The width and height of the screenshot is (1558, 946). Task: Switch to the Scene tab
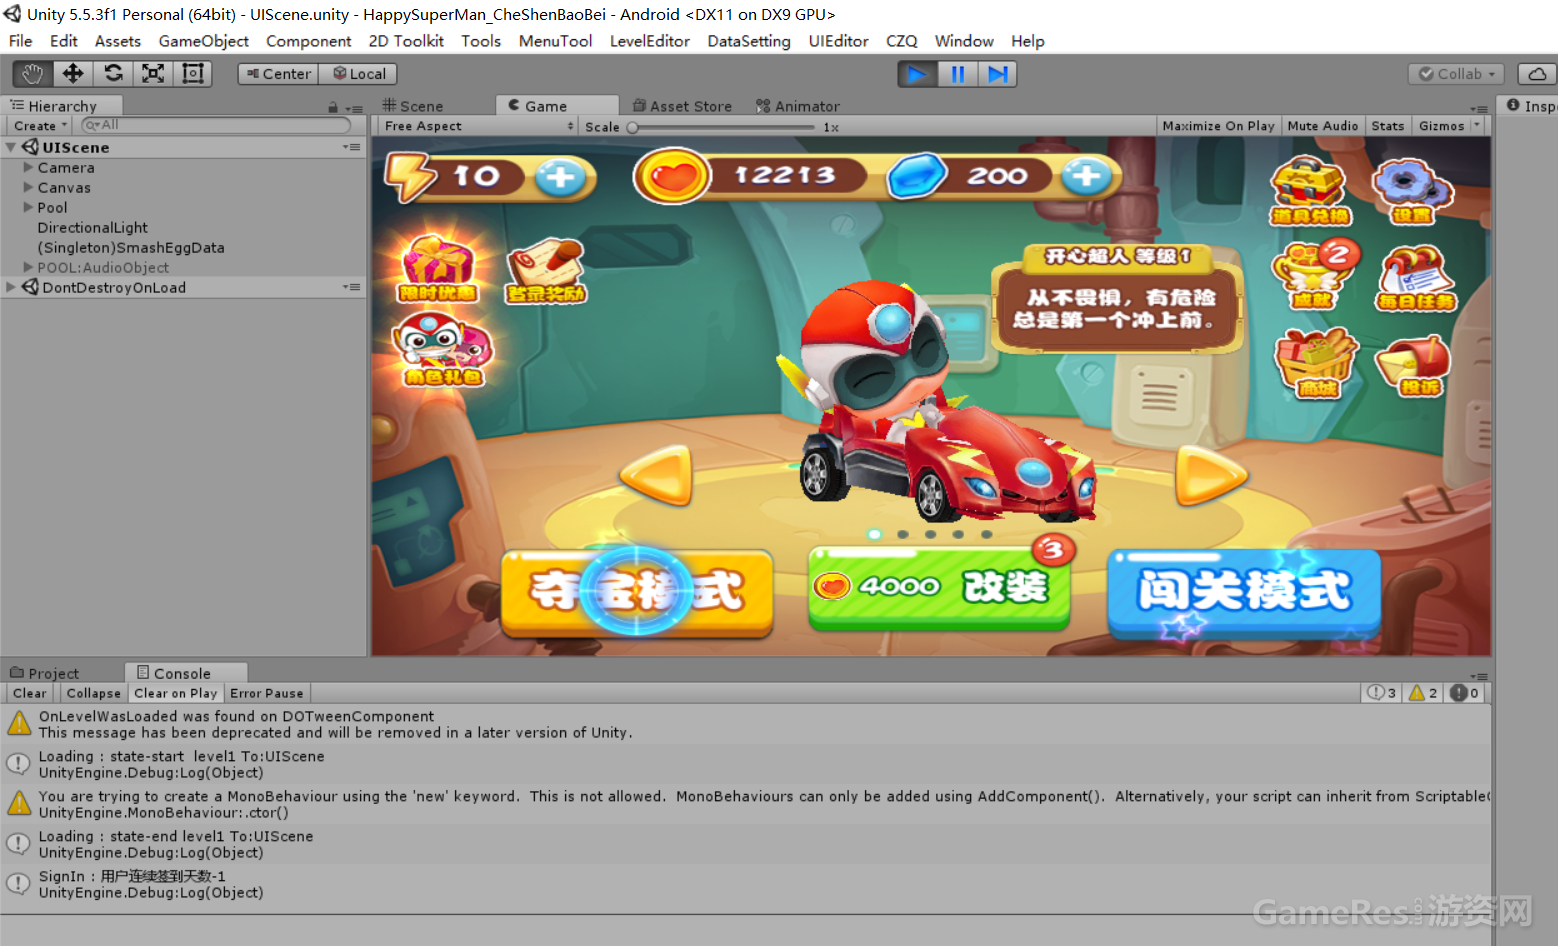click(413, 106)
